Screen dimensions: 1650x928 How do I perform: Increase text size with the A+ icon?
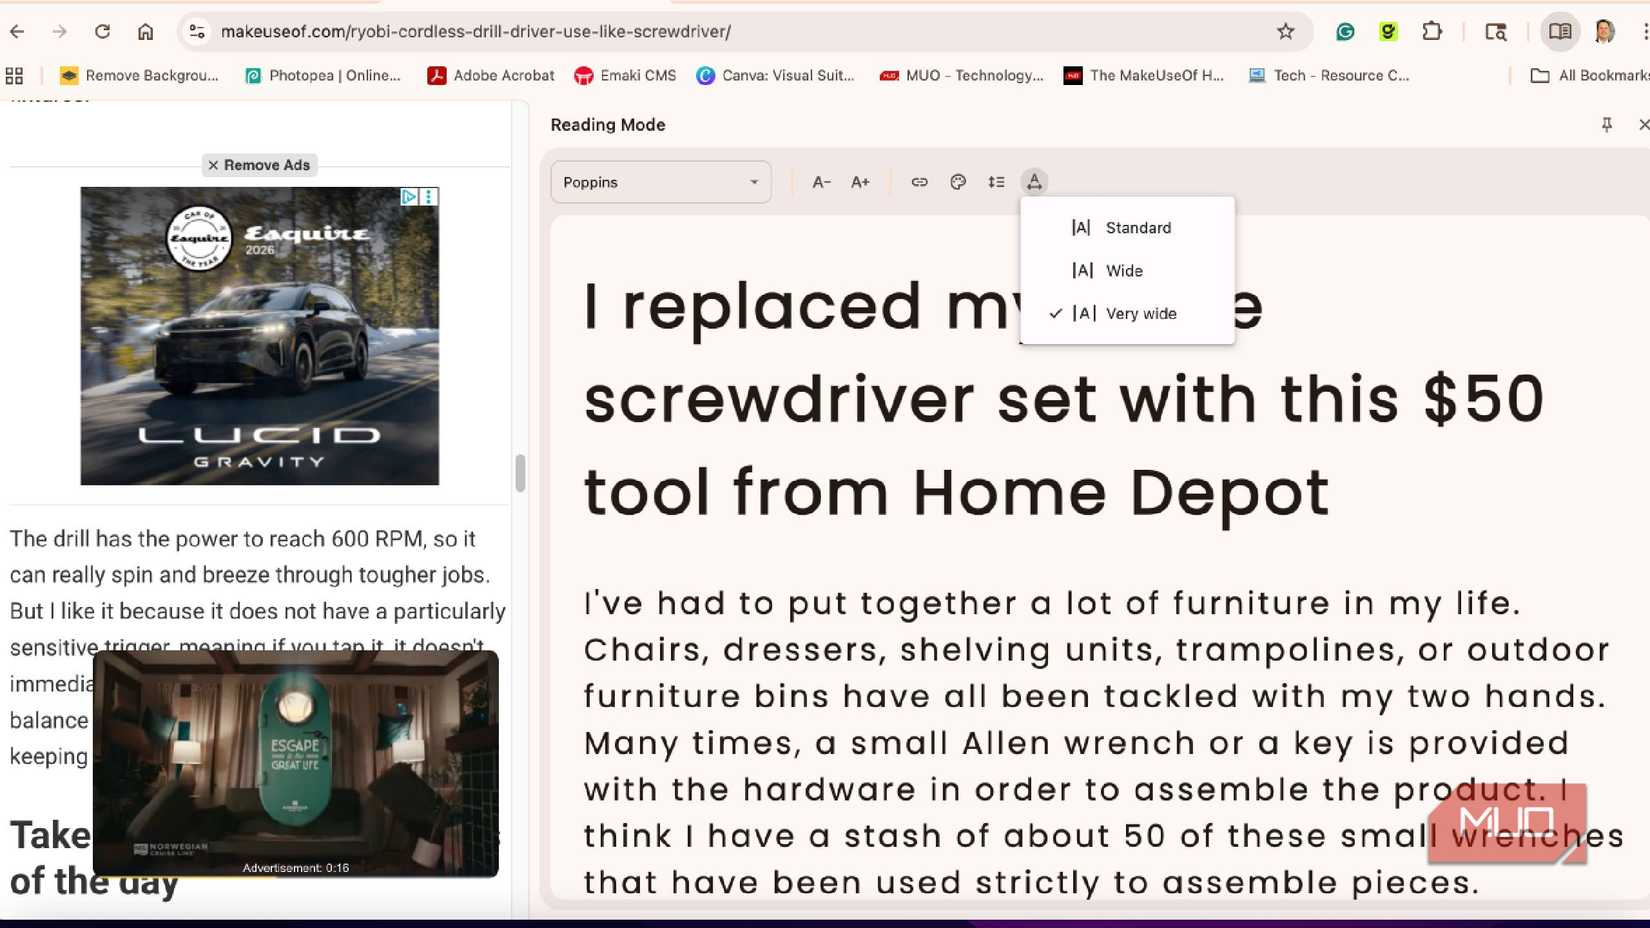(x=859, y=182)
